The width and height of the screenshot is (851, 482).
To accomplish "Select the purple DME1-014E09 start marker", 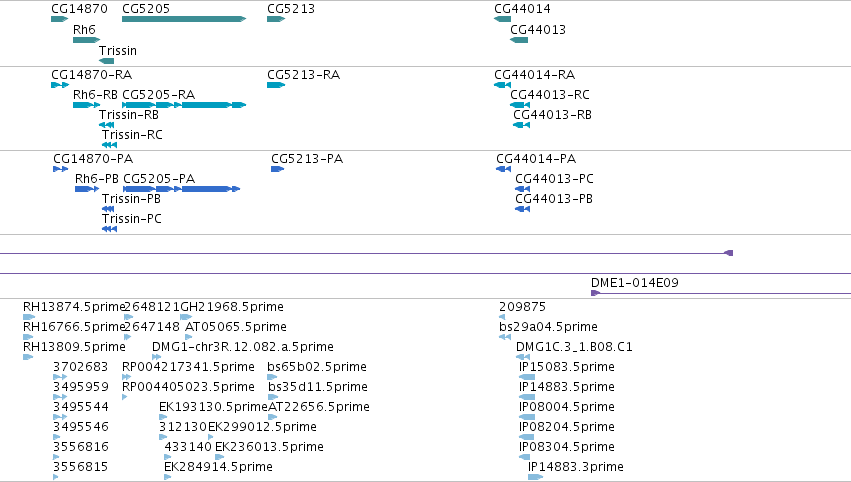I will tap(595, 293).
